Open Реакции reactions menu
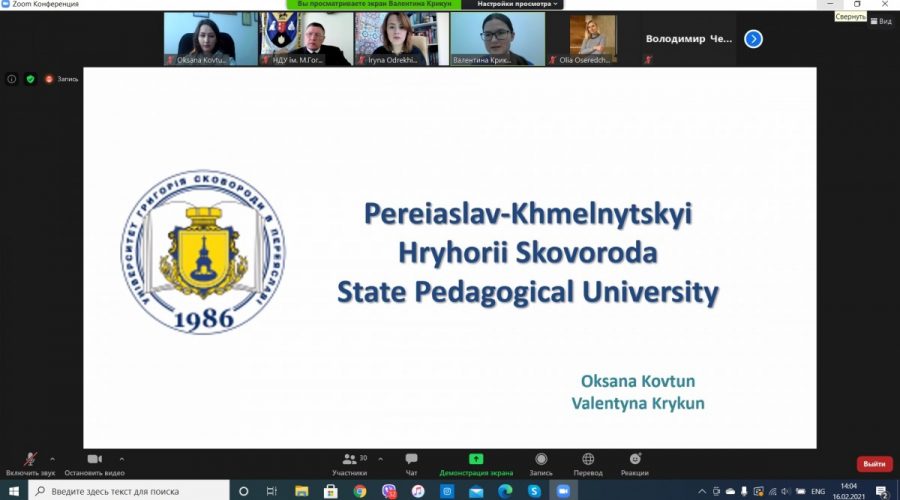900x500 pixels. pyautogui.click(x=634, y=464)
